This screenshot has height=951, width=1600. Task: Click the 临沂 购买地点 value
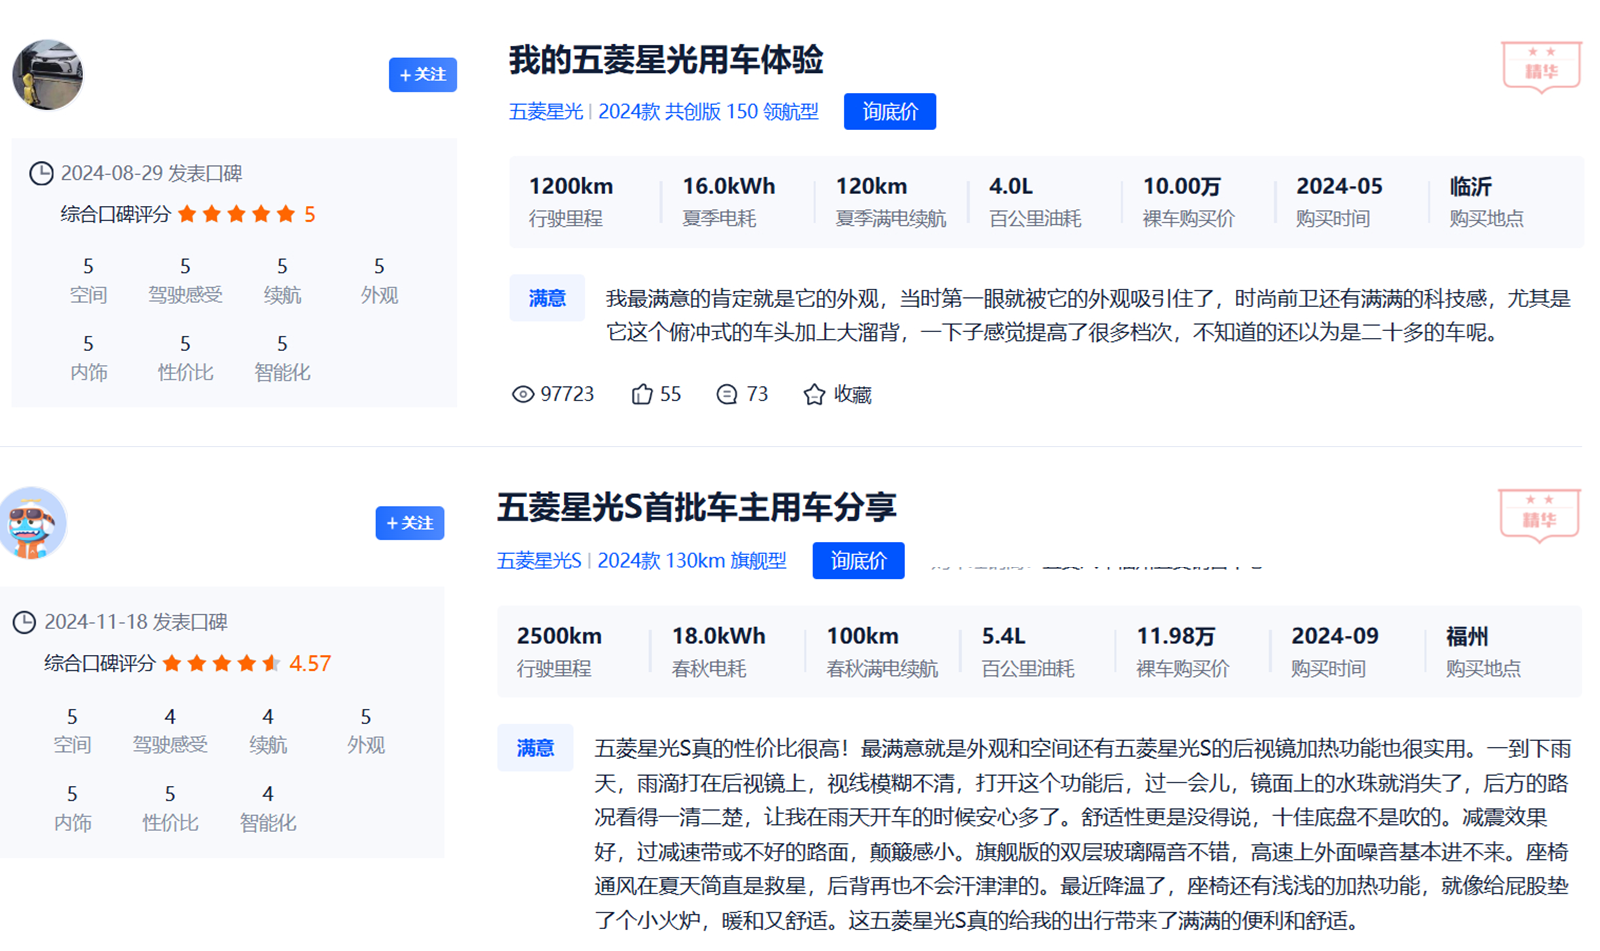coord(1471,187)
